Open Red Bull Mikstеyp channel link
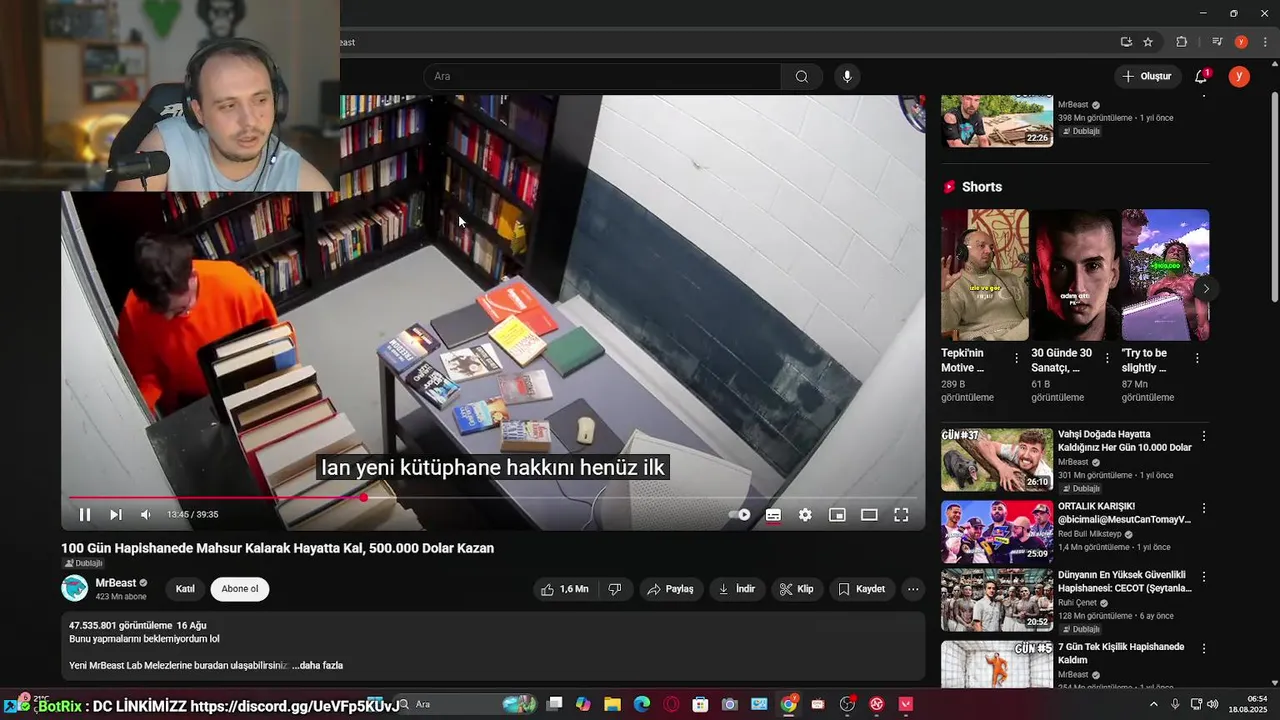The image size is (1280, 720). 1091,534
